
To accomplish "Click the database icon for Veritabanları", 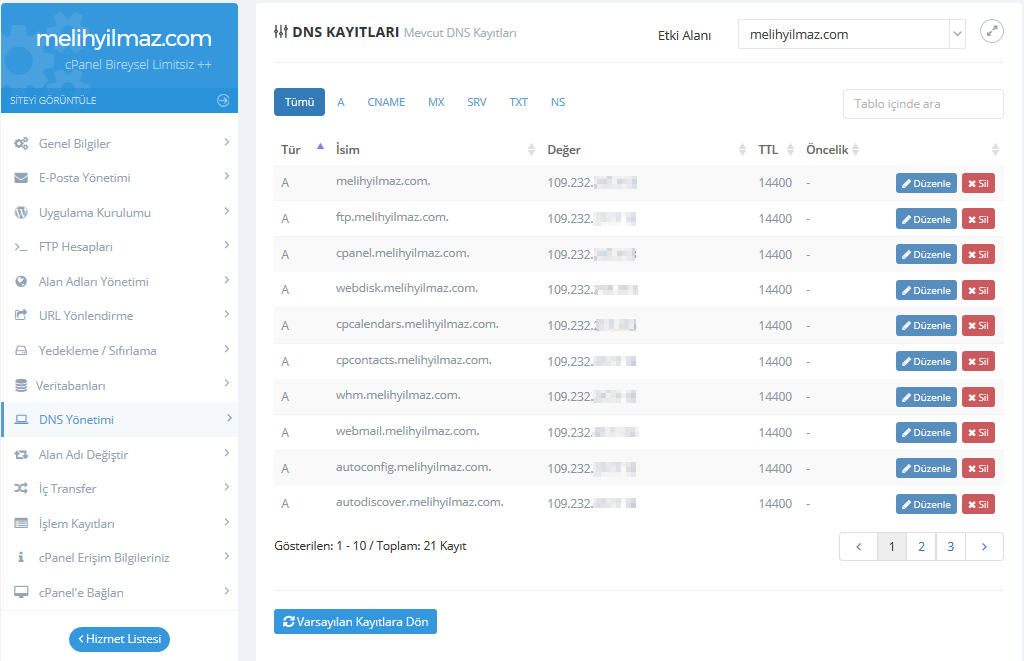I will click(21, 385).
